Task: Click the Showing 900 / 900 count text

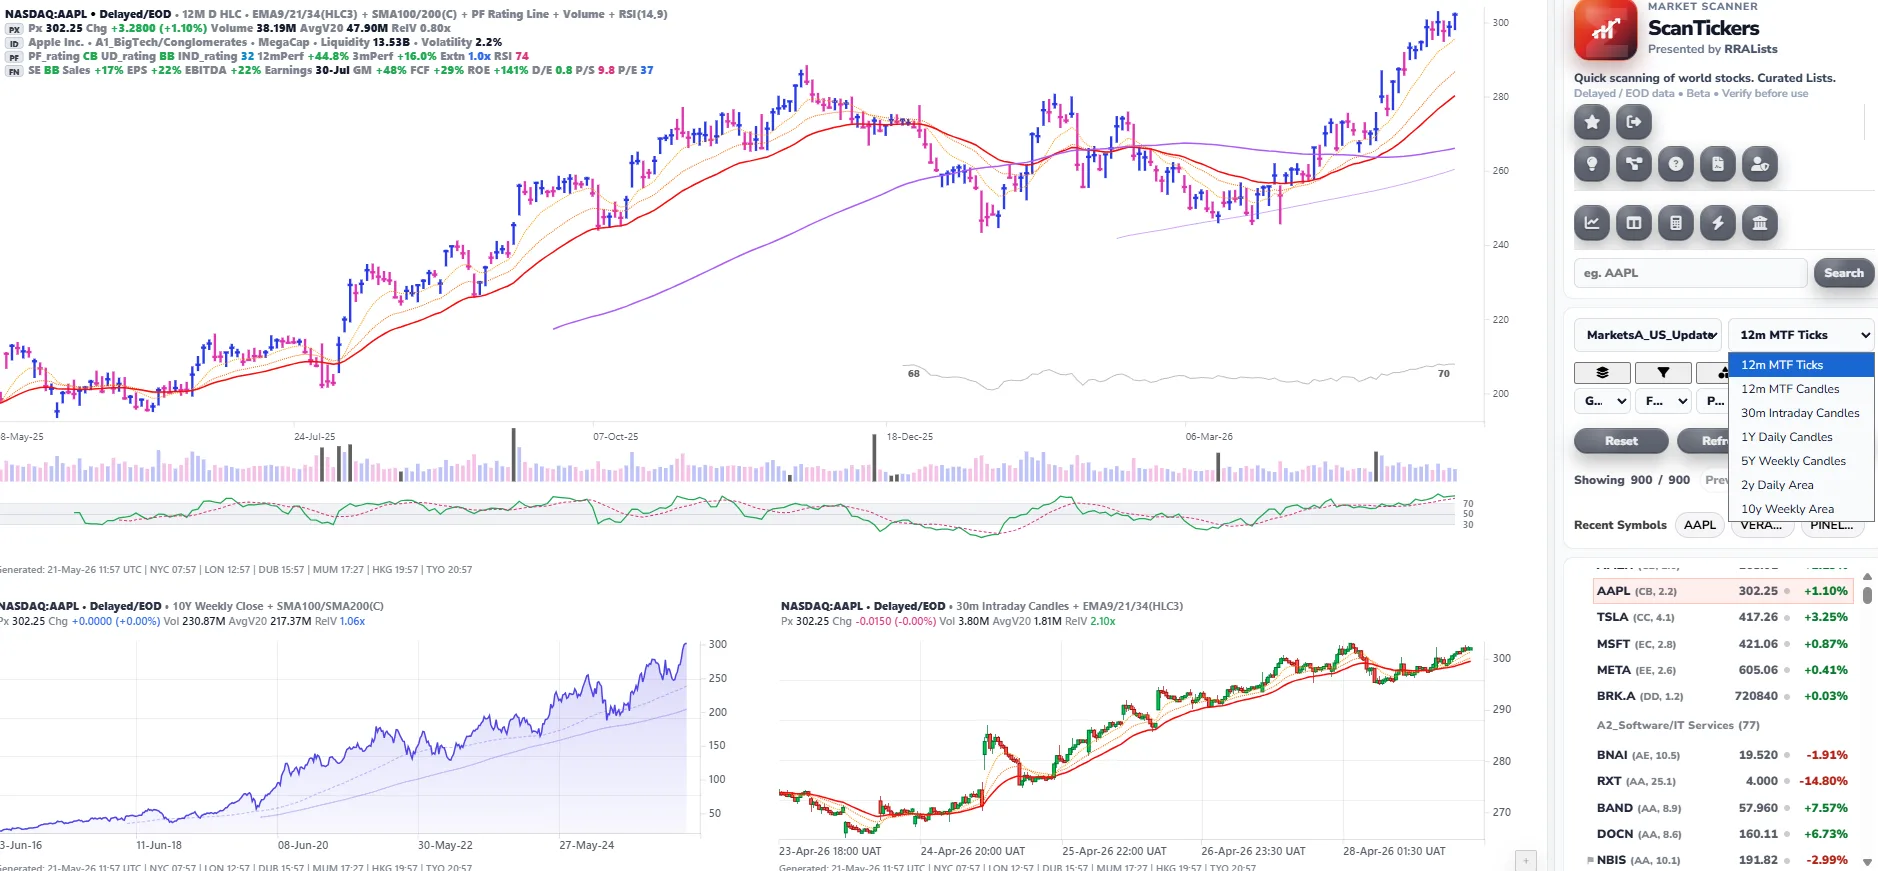Action: pos(1632,480)
